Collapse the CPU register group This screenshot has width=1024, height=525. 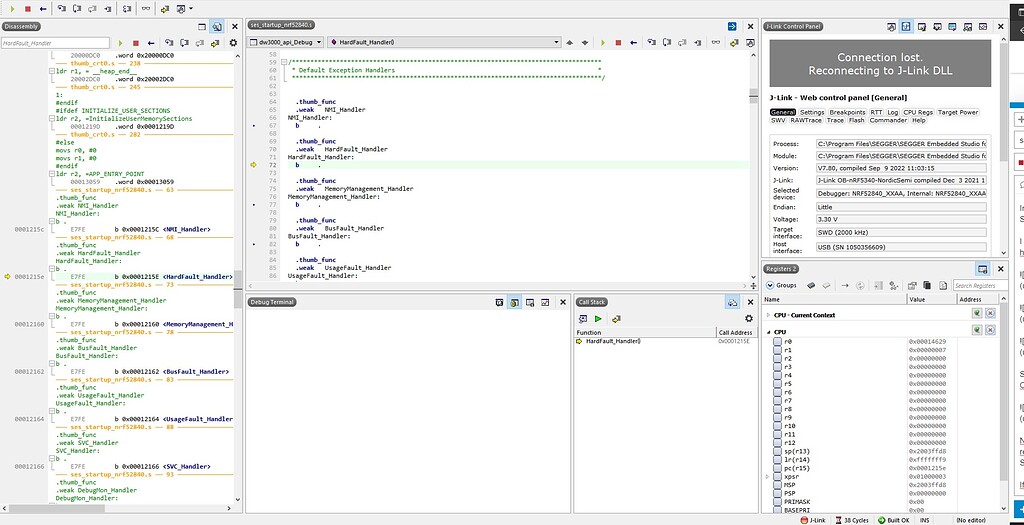pyautogui.click(x=769, y=331)
